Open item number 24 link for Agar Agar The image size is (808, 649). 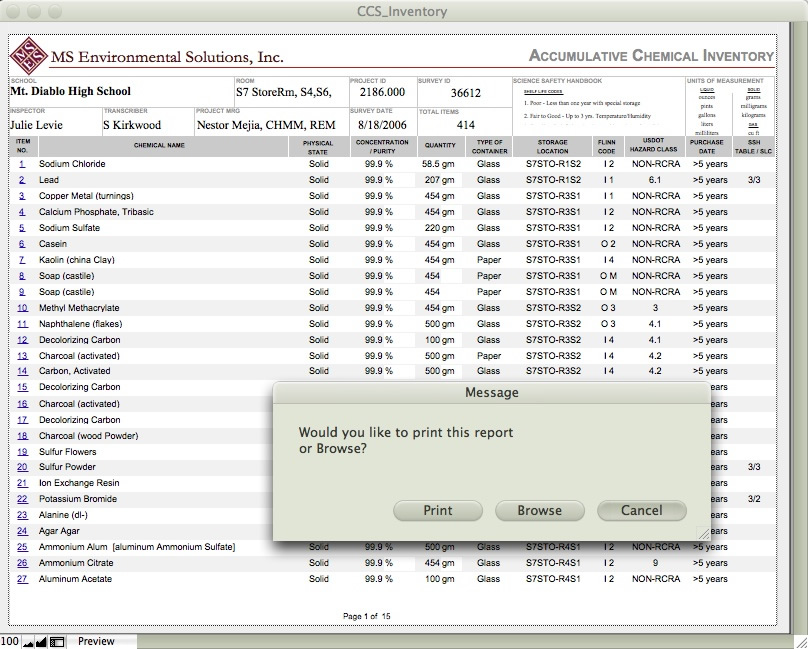(22, 531)
